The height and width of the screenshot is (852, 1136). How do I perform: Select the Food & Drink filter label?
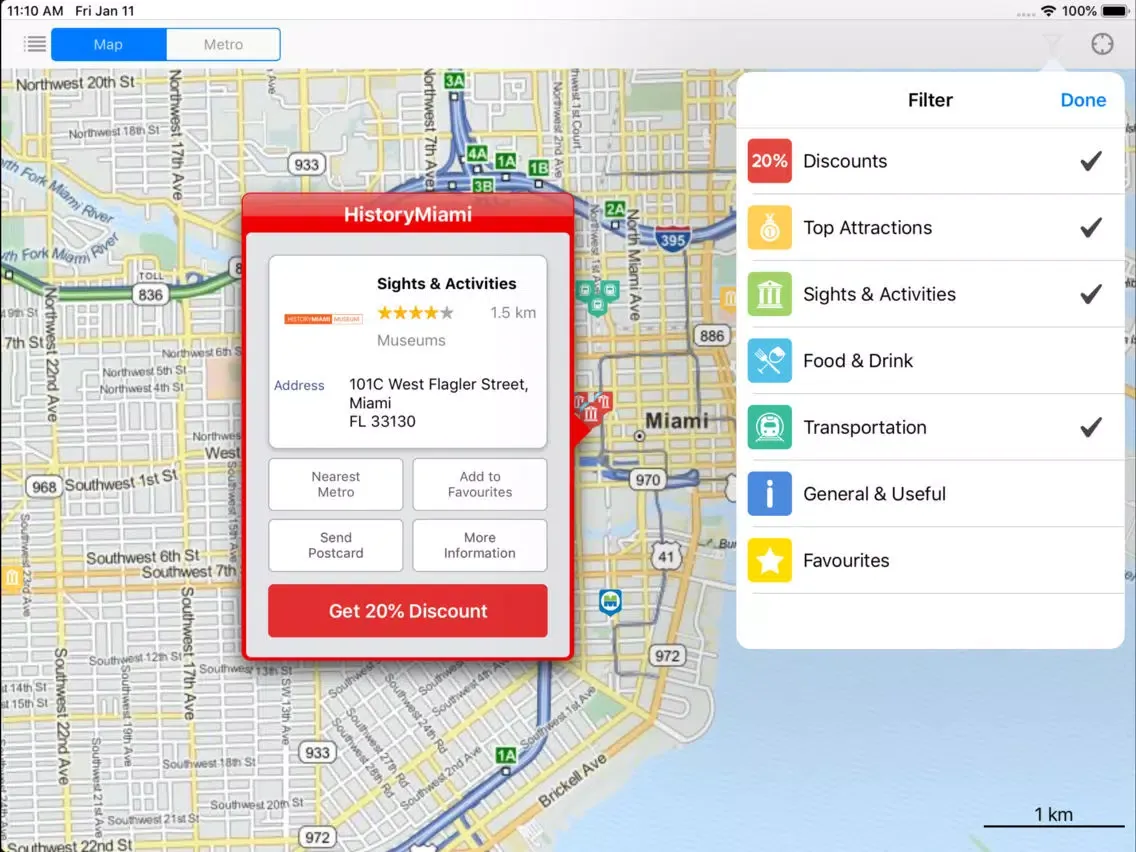coord(858,361)
